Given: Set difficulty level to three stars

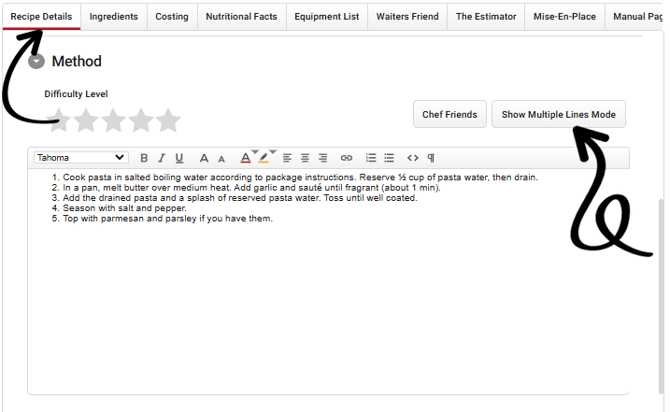Looking at the screenshot, I should click(113, 121).
